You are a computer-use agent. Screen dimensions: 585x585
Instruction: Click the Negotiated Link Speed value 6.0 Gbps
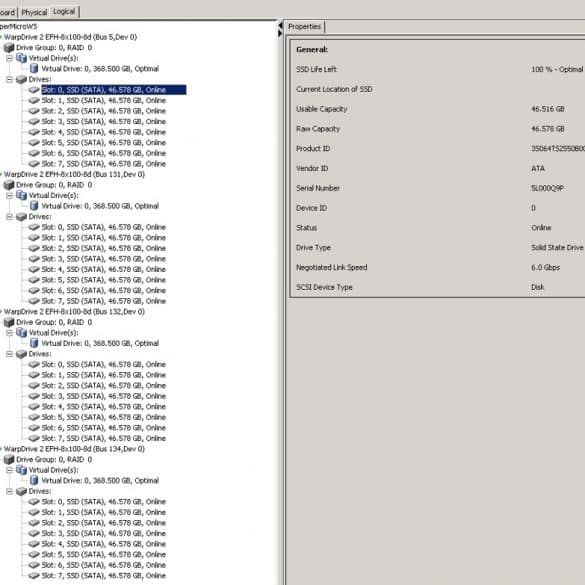point(545,268)
